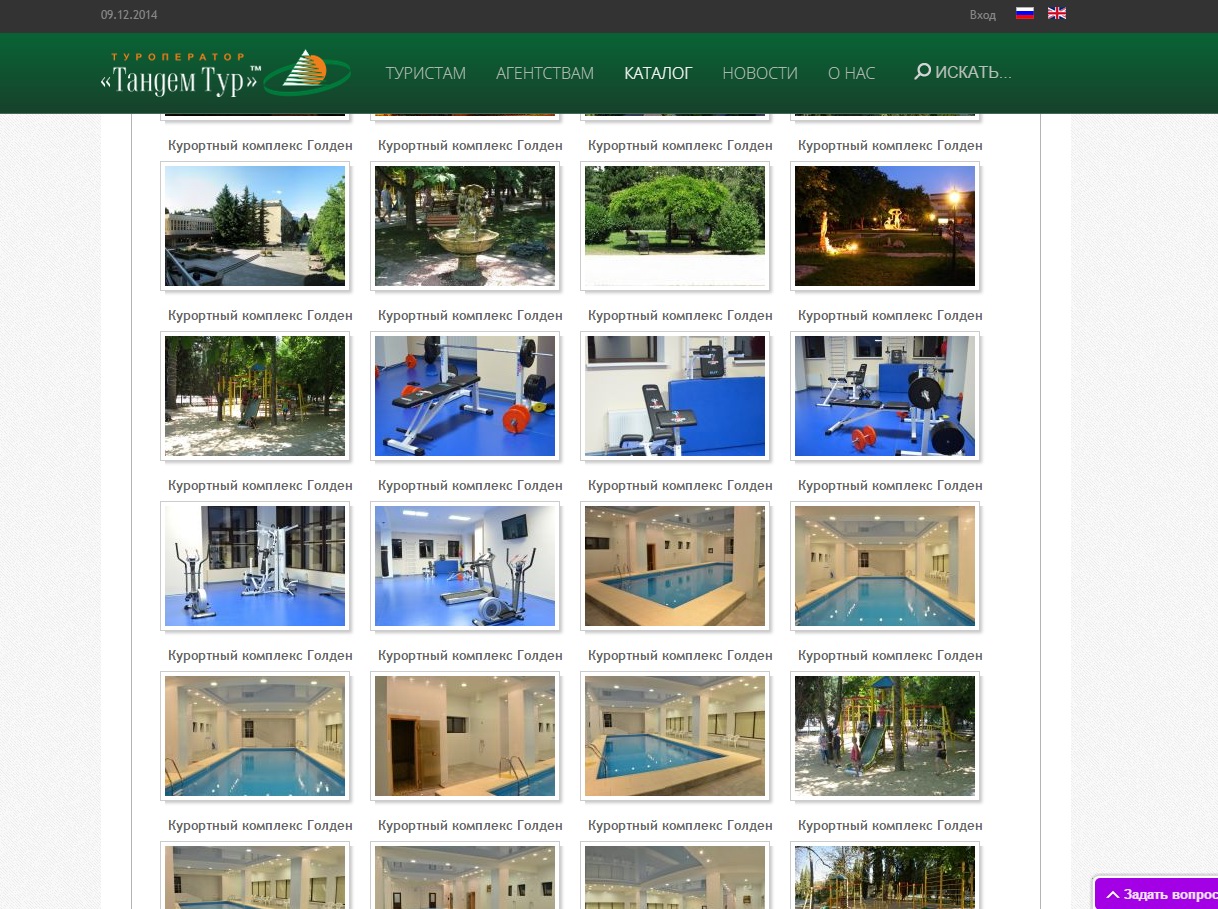Screen dimensions: 1218x909
Task: Open the night illuminated park photo
Action: pyautogui.click(x=885, y=226)
